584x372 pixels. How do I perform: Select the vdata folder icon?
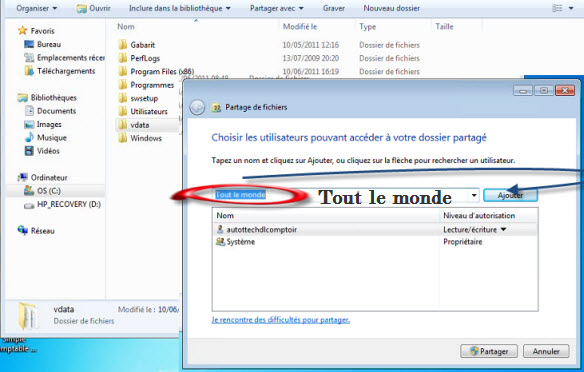pos(123,125)
